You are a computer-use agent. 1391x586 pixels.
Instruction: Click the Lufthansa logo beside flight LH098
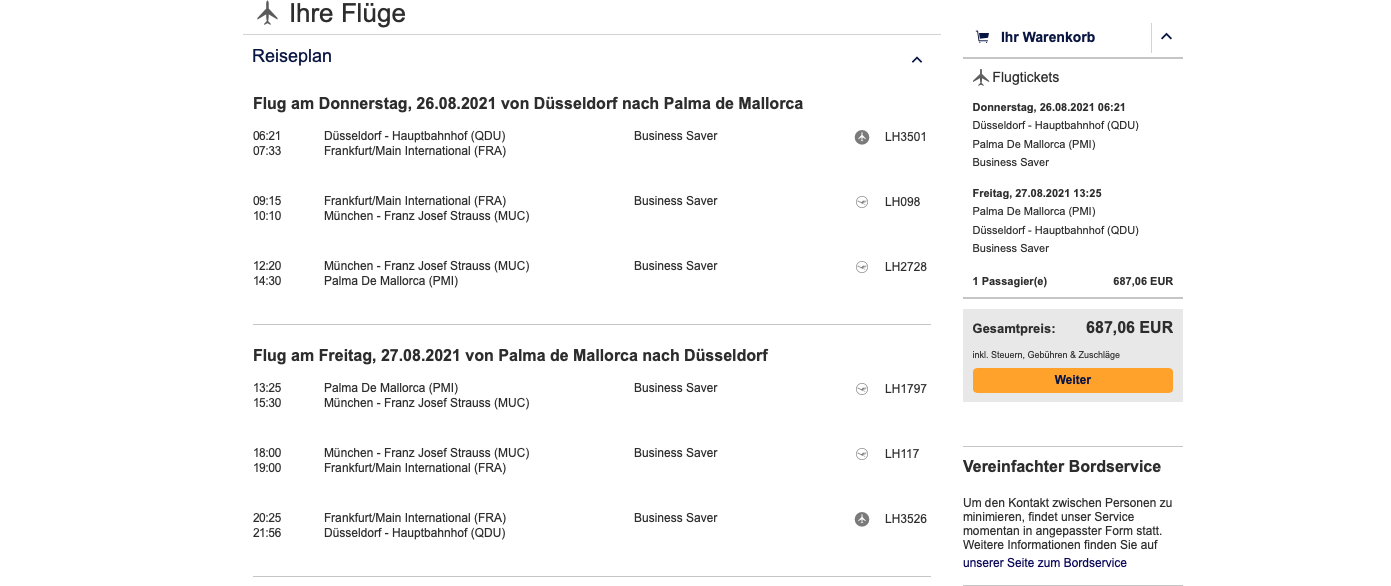point(862,202)
